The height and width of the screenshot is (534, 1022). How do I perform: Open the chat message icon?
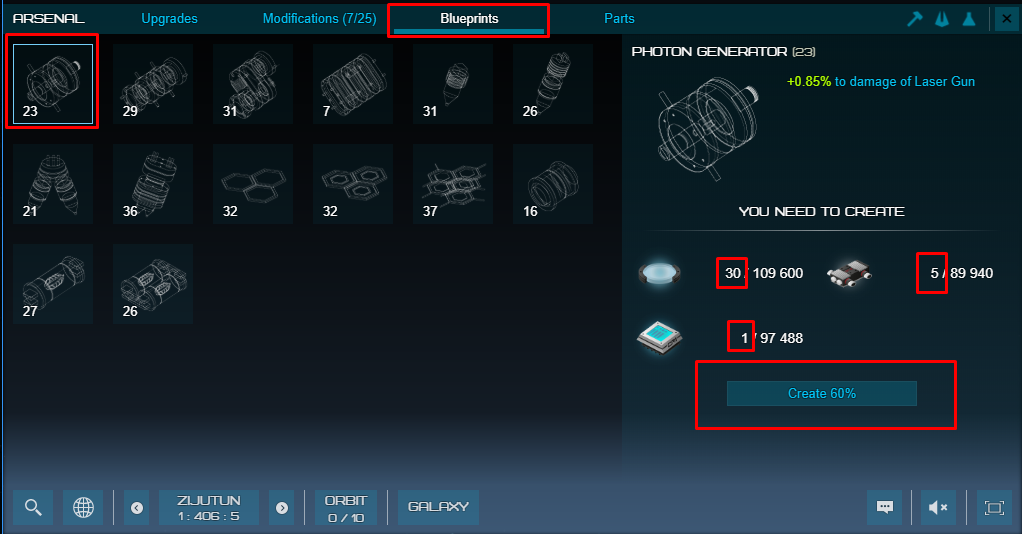pyautogui.click(x=884, y=507)
